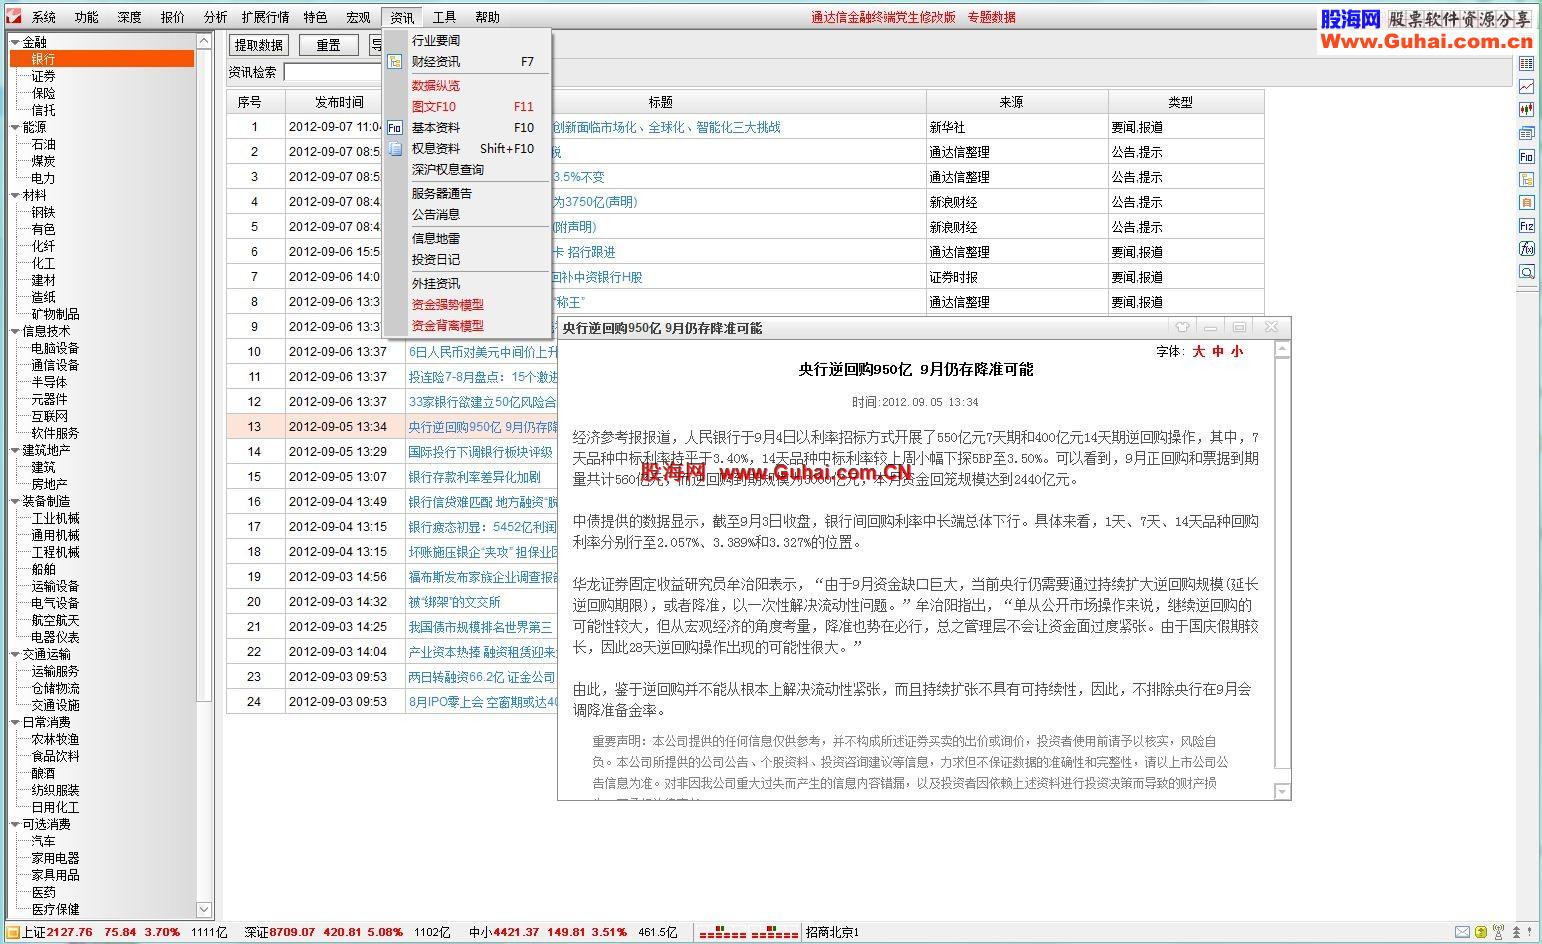The width and height of the screenshot is (1542, 944).
Task: Click the envelope mail icon in status bar
Action: [1462, 932]
